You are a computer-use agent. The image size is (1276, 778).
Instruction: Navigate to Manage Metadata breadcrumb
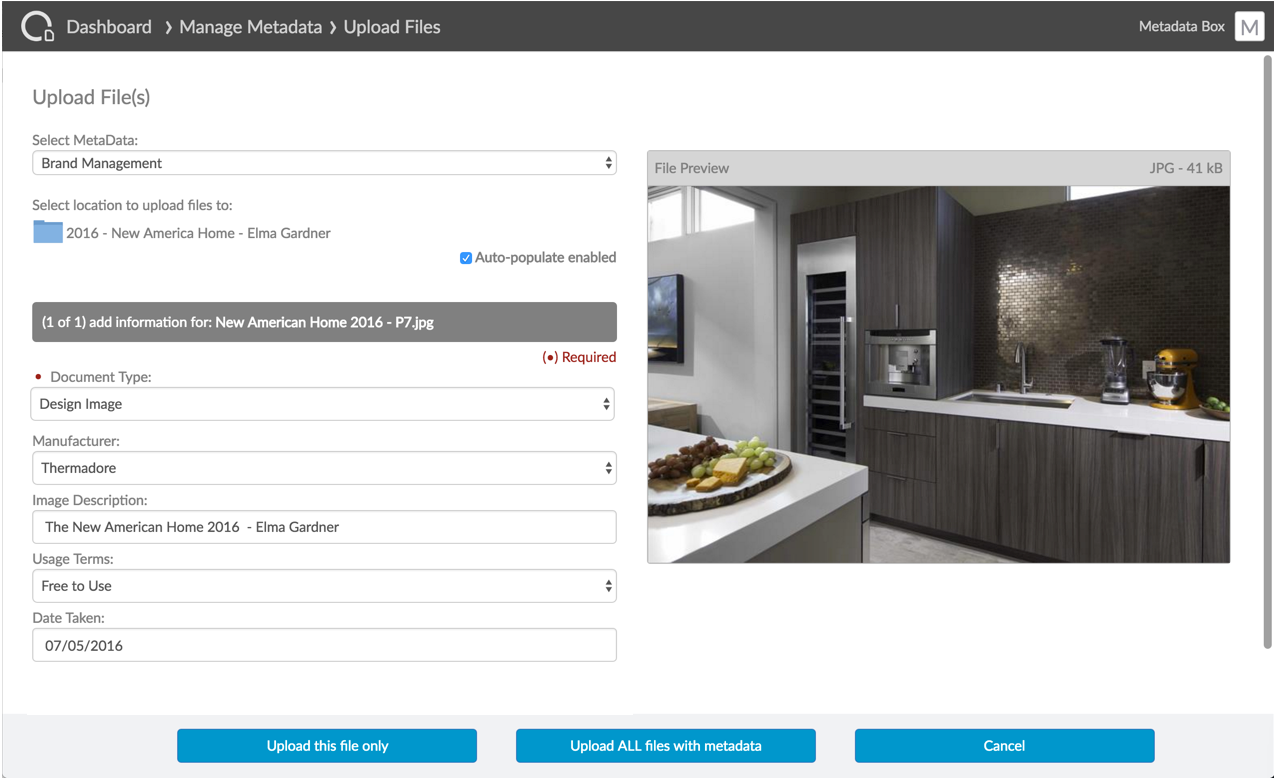coord(250,27)
